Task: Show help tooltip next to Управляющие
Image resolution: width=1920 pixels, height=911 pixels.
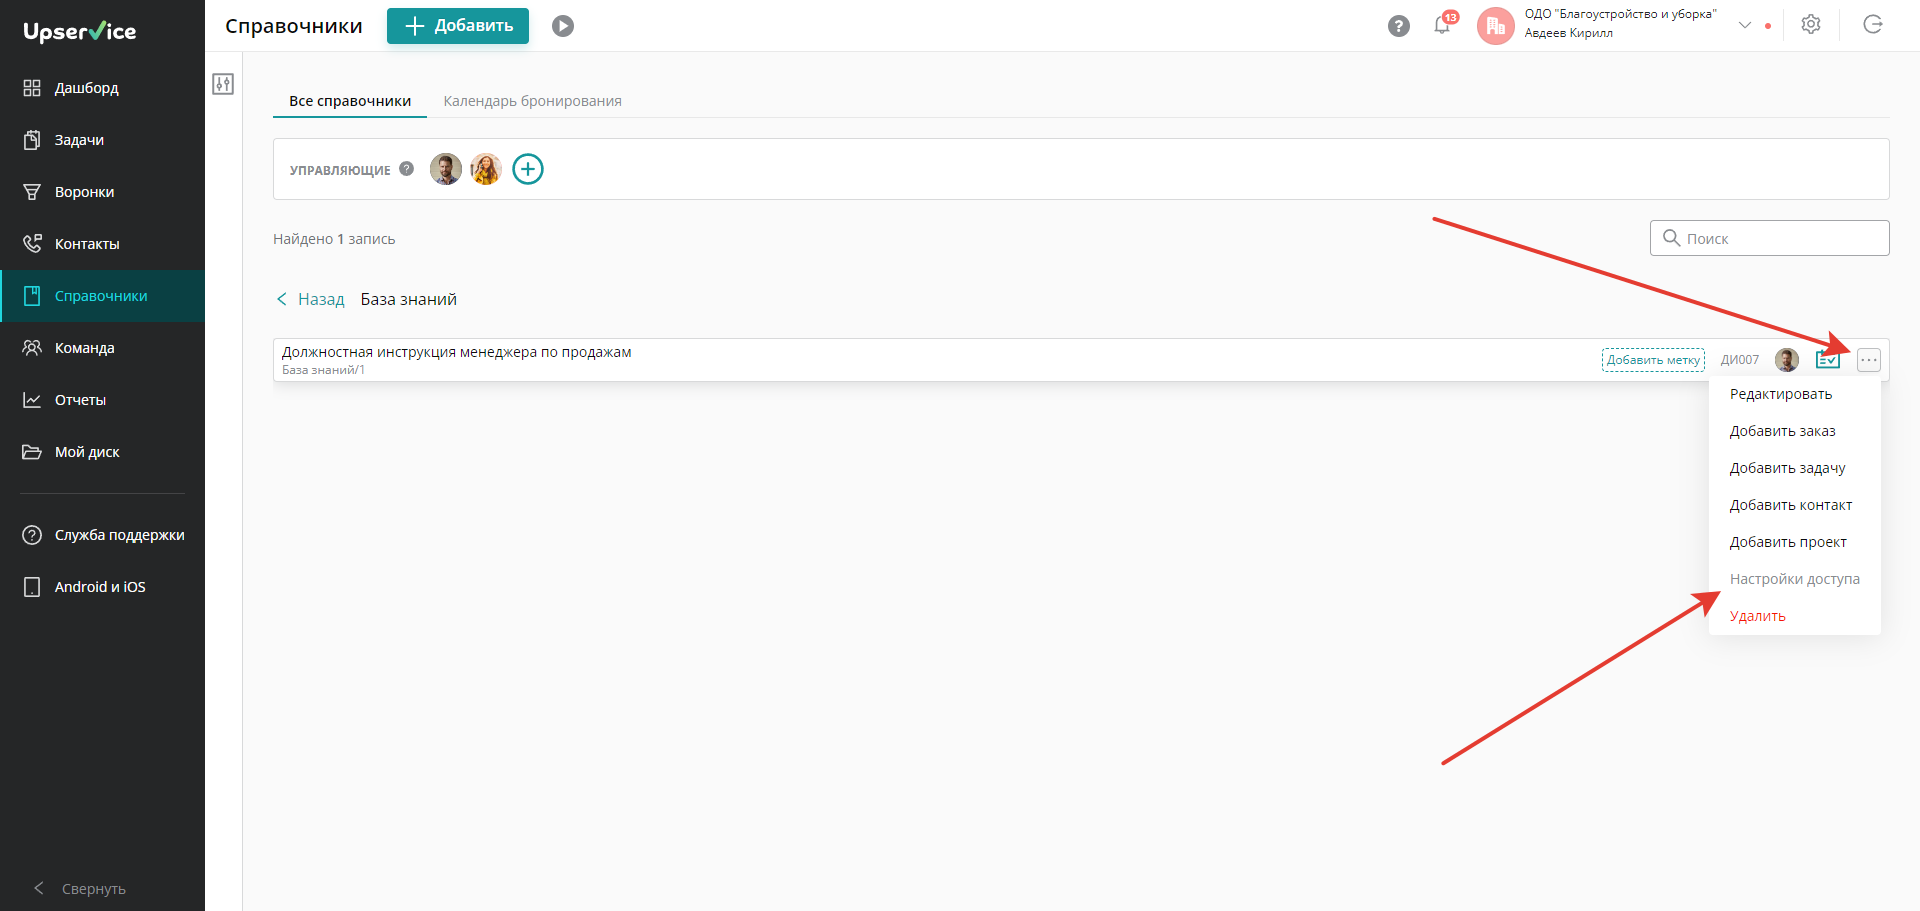Action: point(406,169)
